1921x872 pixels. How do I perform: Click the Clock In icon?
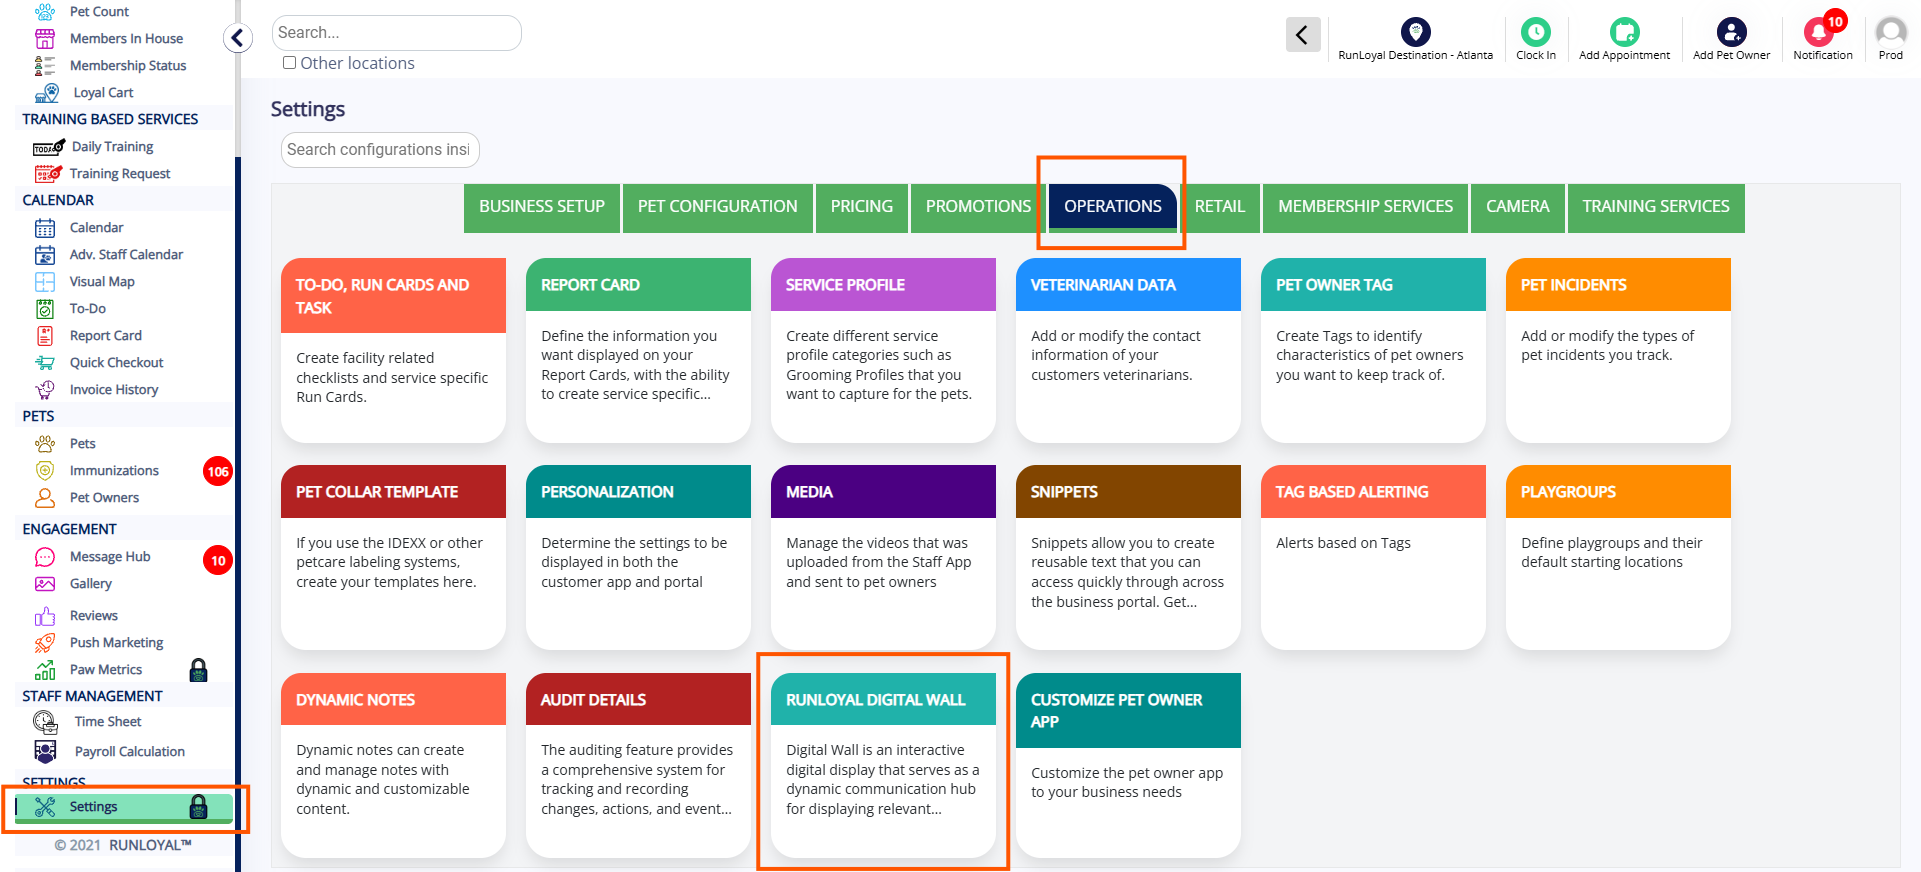pos(1535,32)
